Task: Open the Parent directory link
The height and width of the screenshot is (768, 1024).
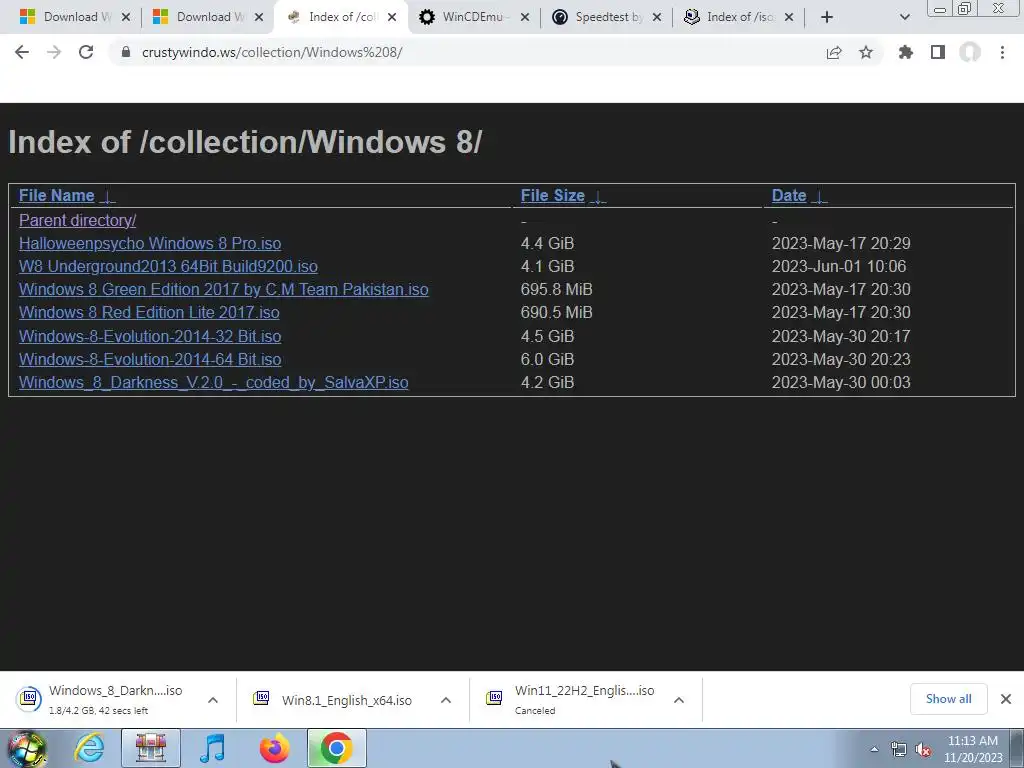Action: (x=78, y=220)
